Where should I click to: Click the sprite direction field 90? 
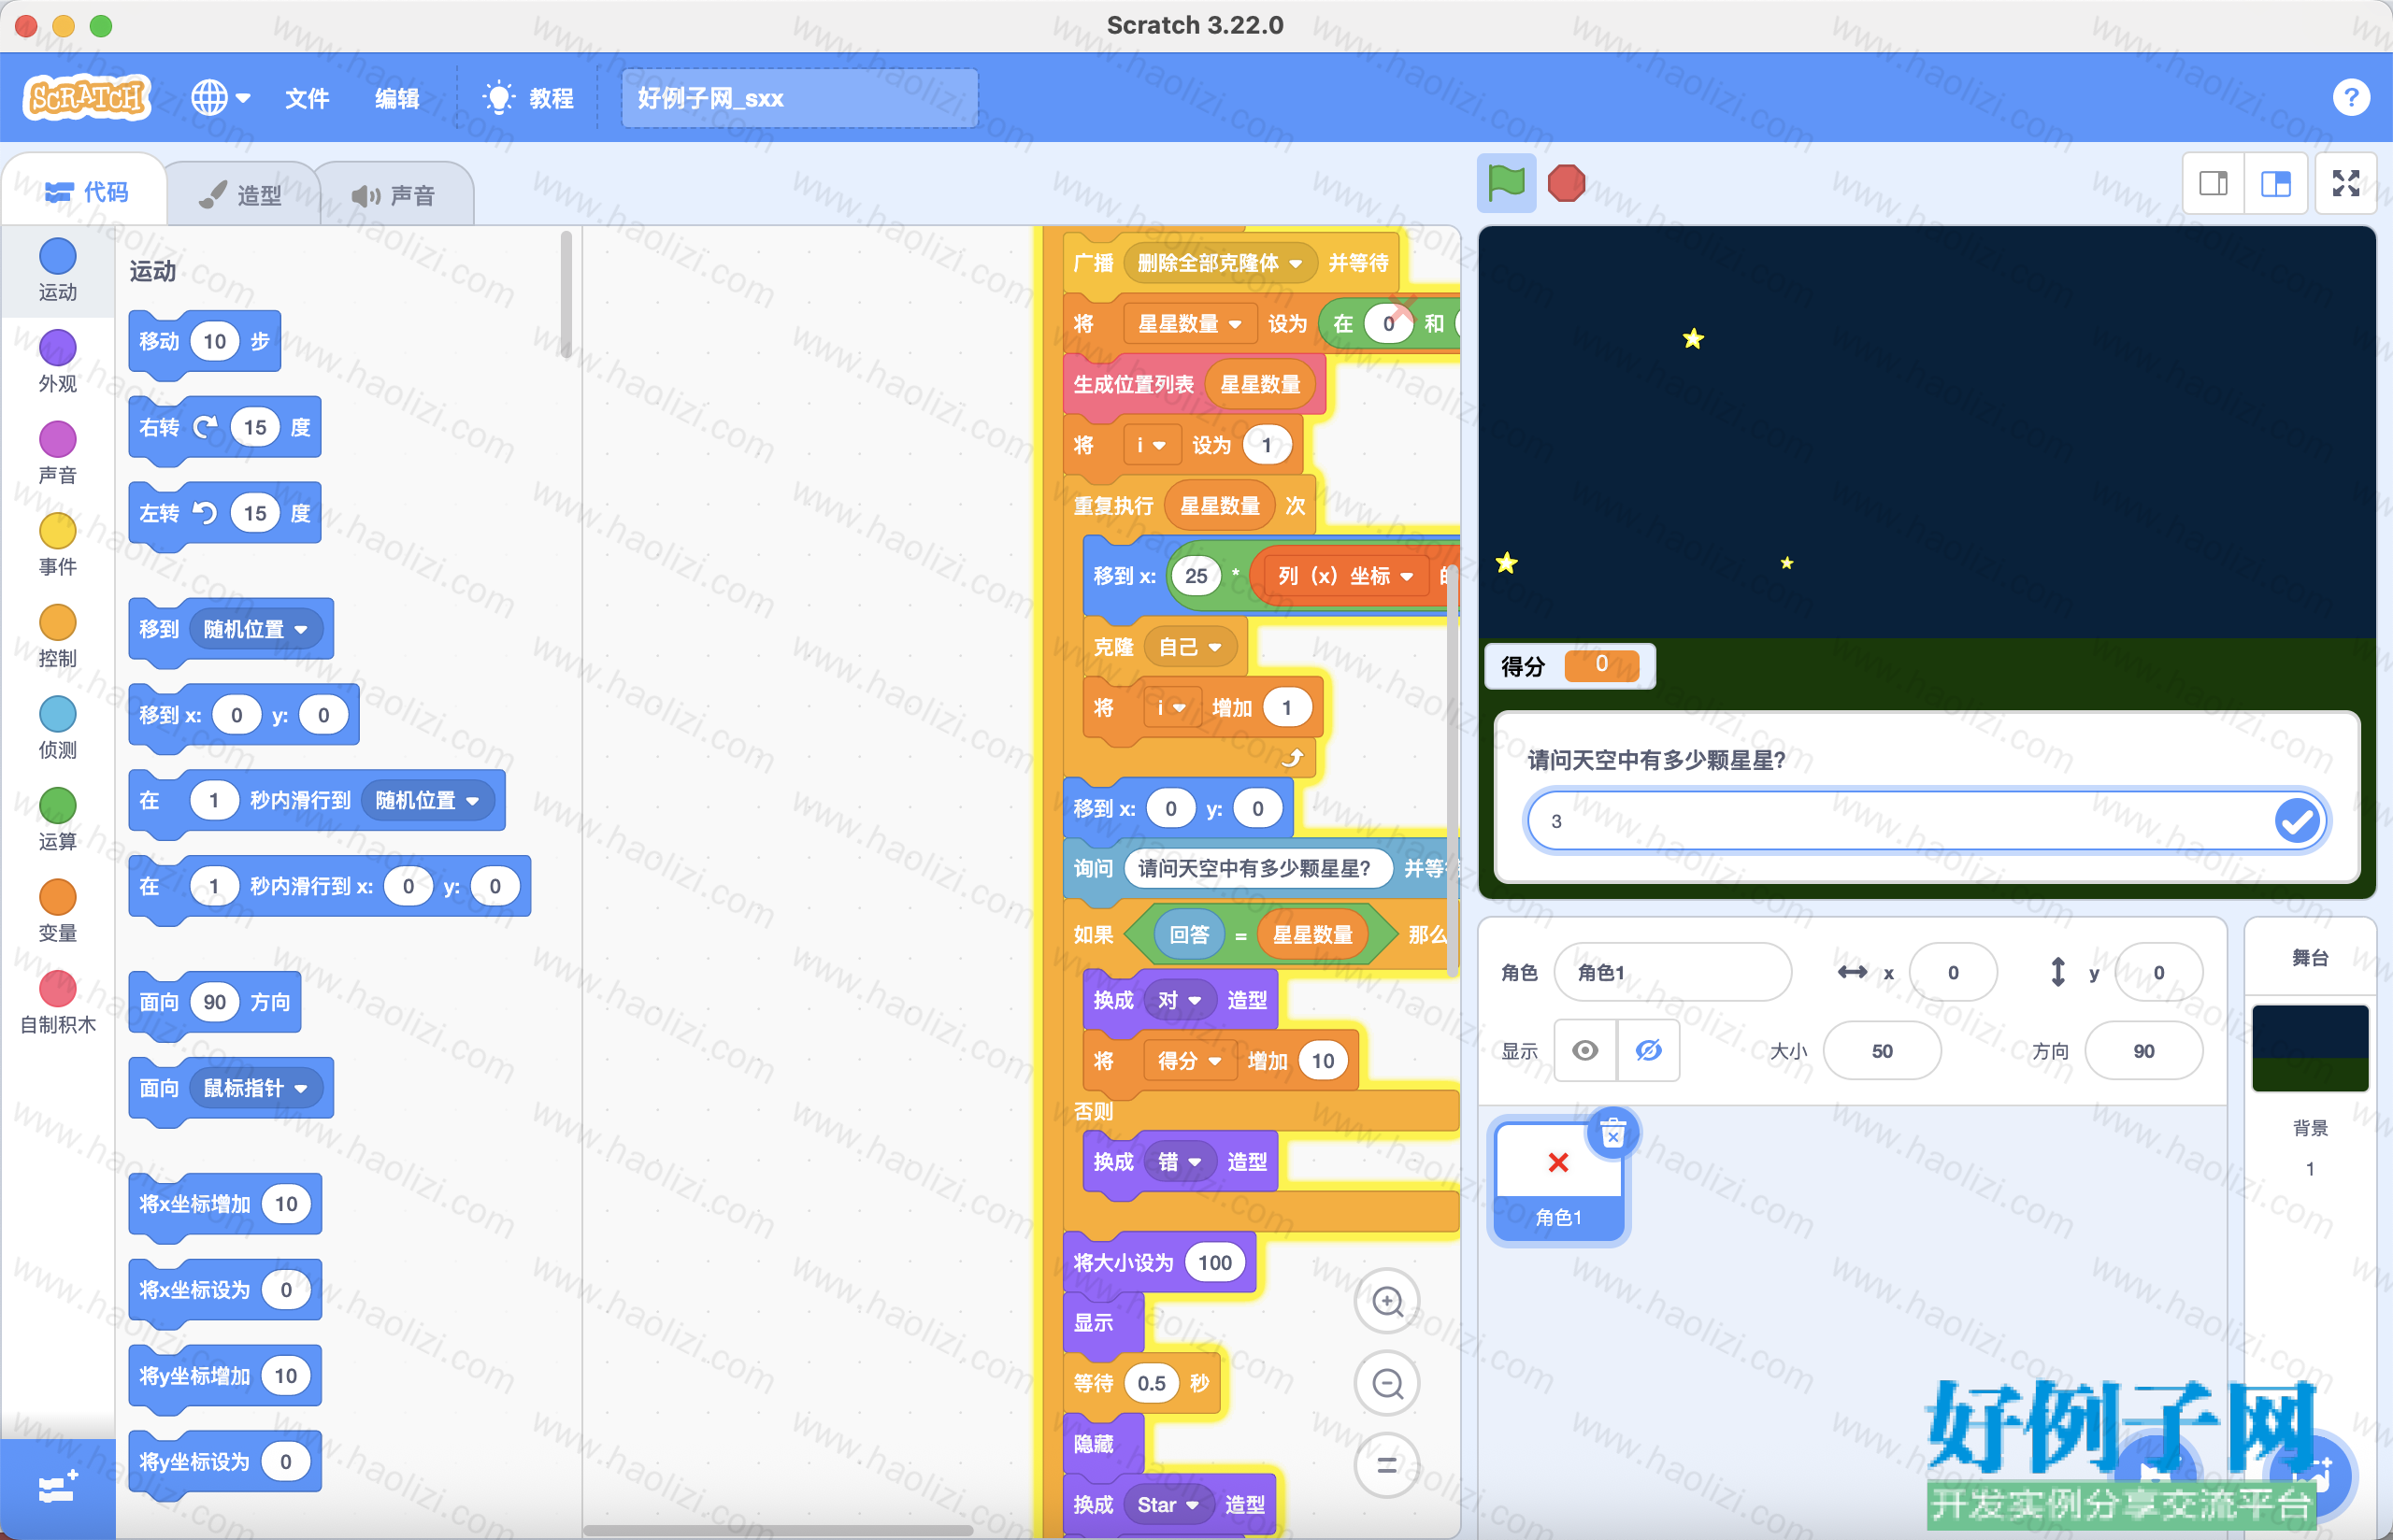point(2143,1051)
